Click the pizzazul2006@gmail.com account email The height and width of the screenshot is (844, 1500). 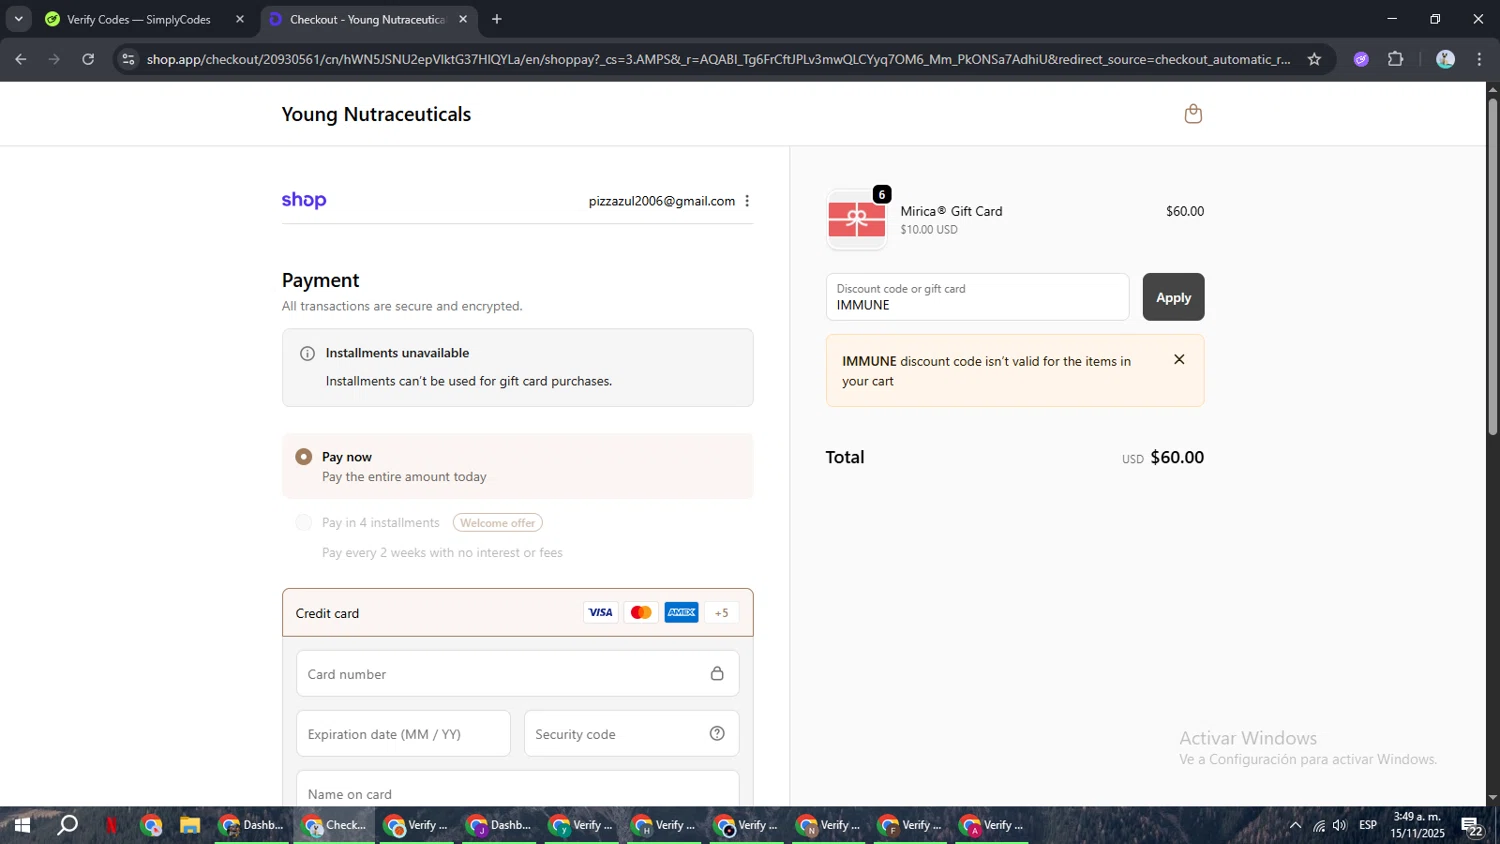(662, 201)
